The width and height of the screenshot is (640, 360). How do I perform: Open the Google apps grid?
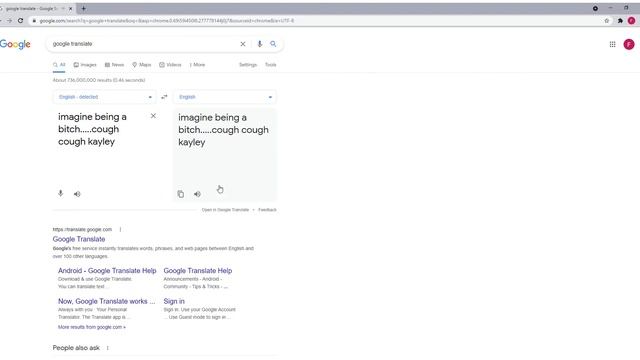tap(612, 44)
